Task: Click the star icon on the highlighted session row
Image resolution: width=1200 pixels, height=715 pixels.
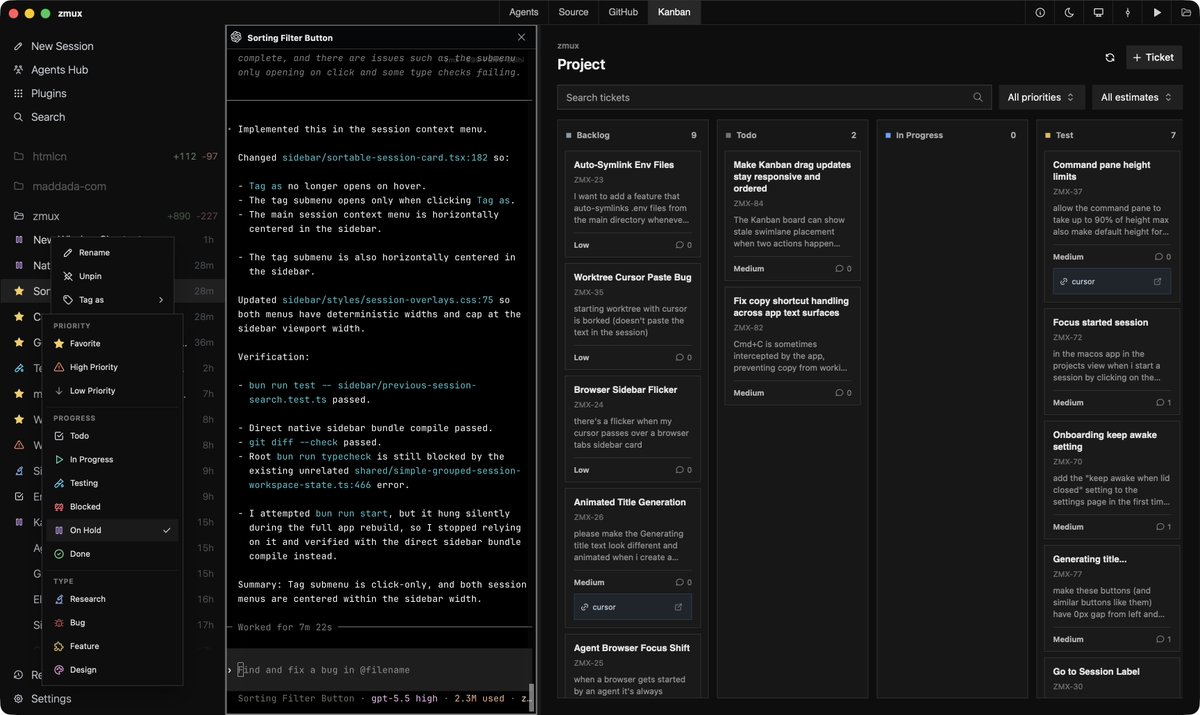Action: tap(19, 291)
